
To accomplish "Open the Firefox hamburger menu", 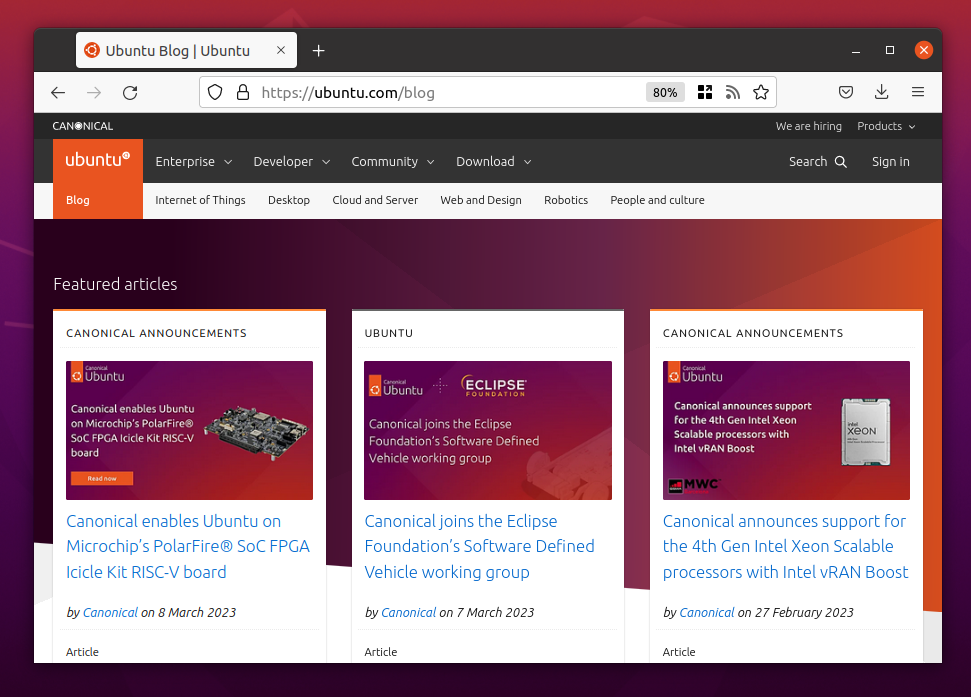I will [918, 92].
